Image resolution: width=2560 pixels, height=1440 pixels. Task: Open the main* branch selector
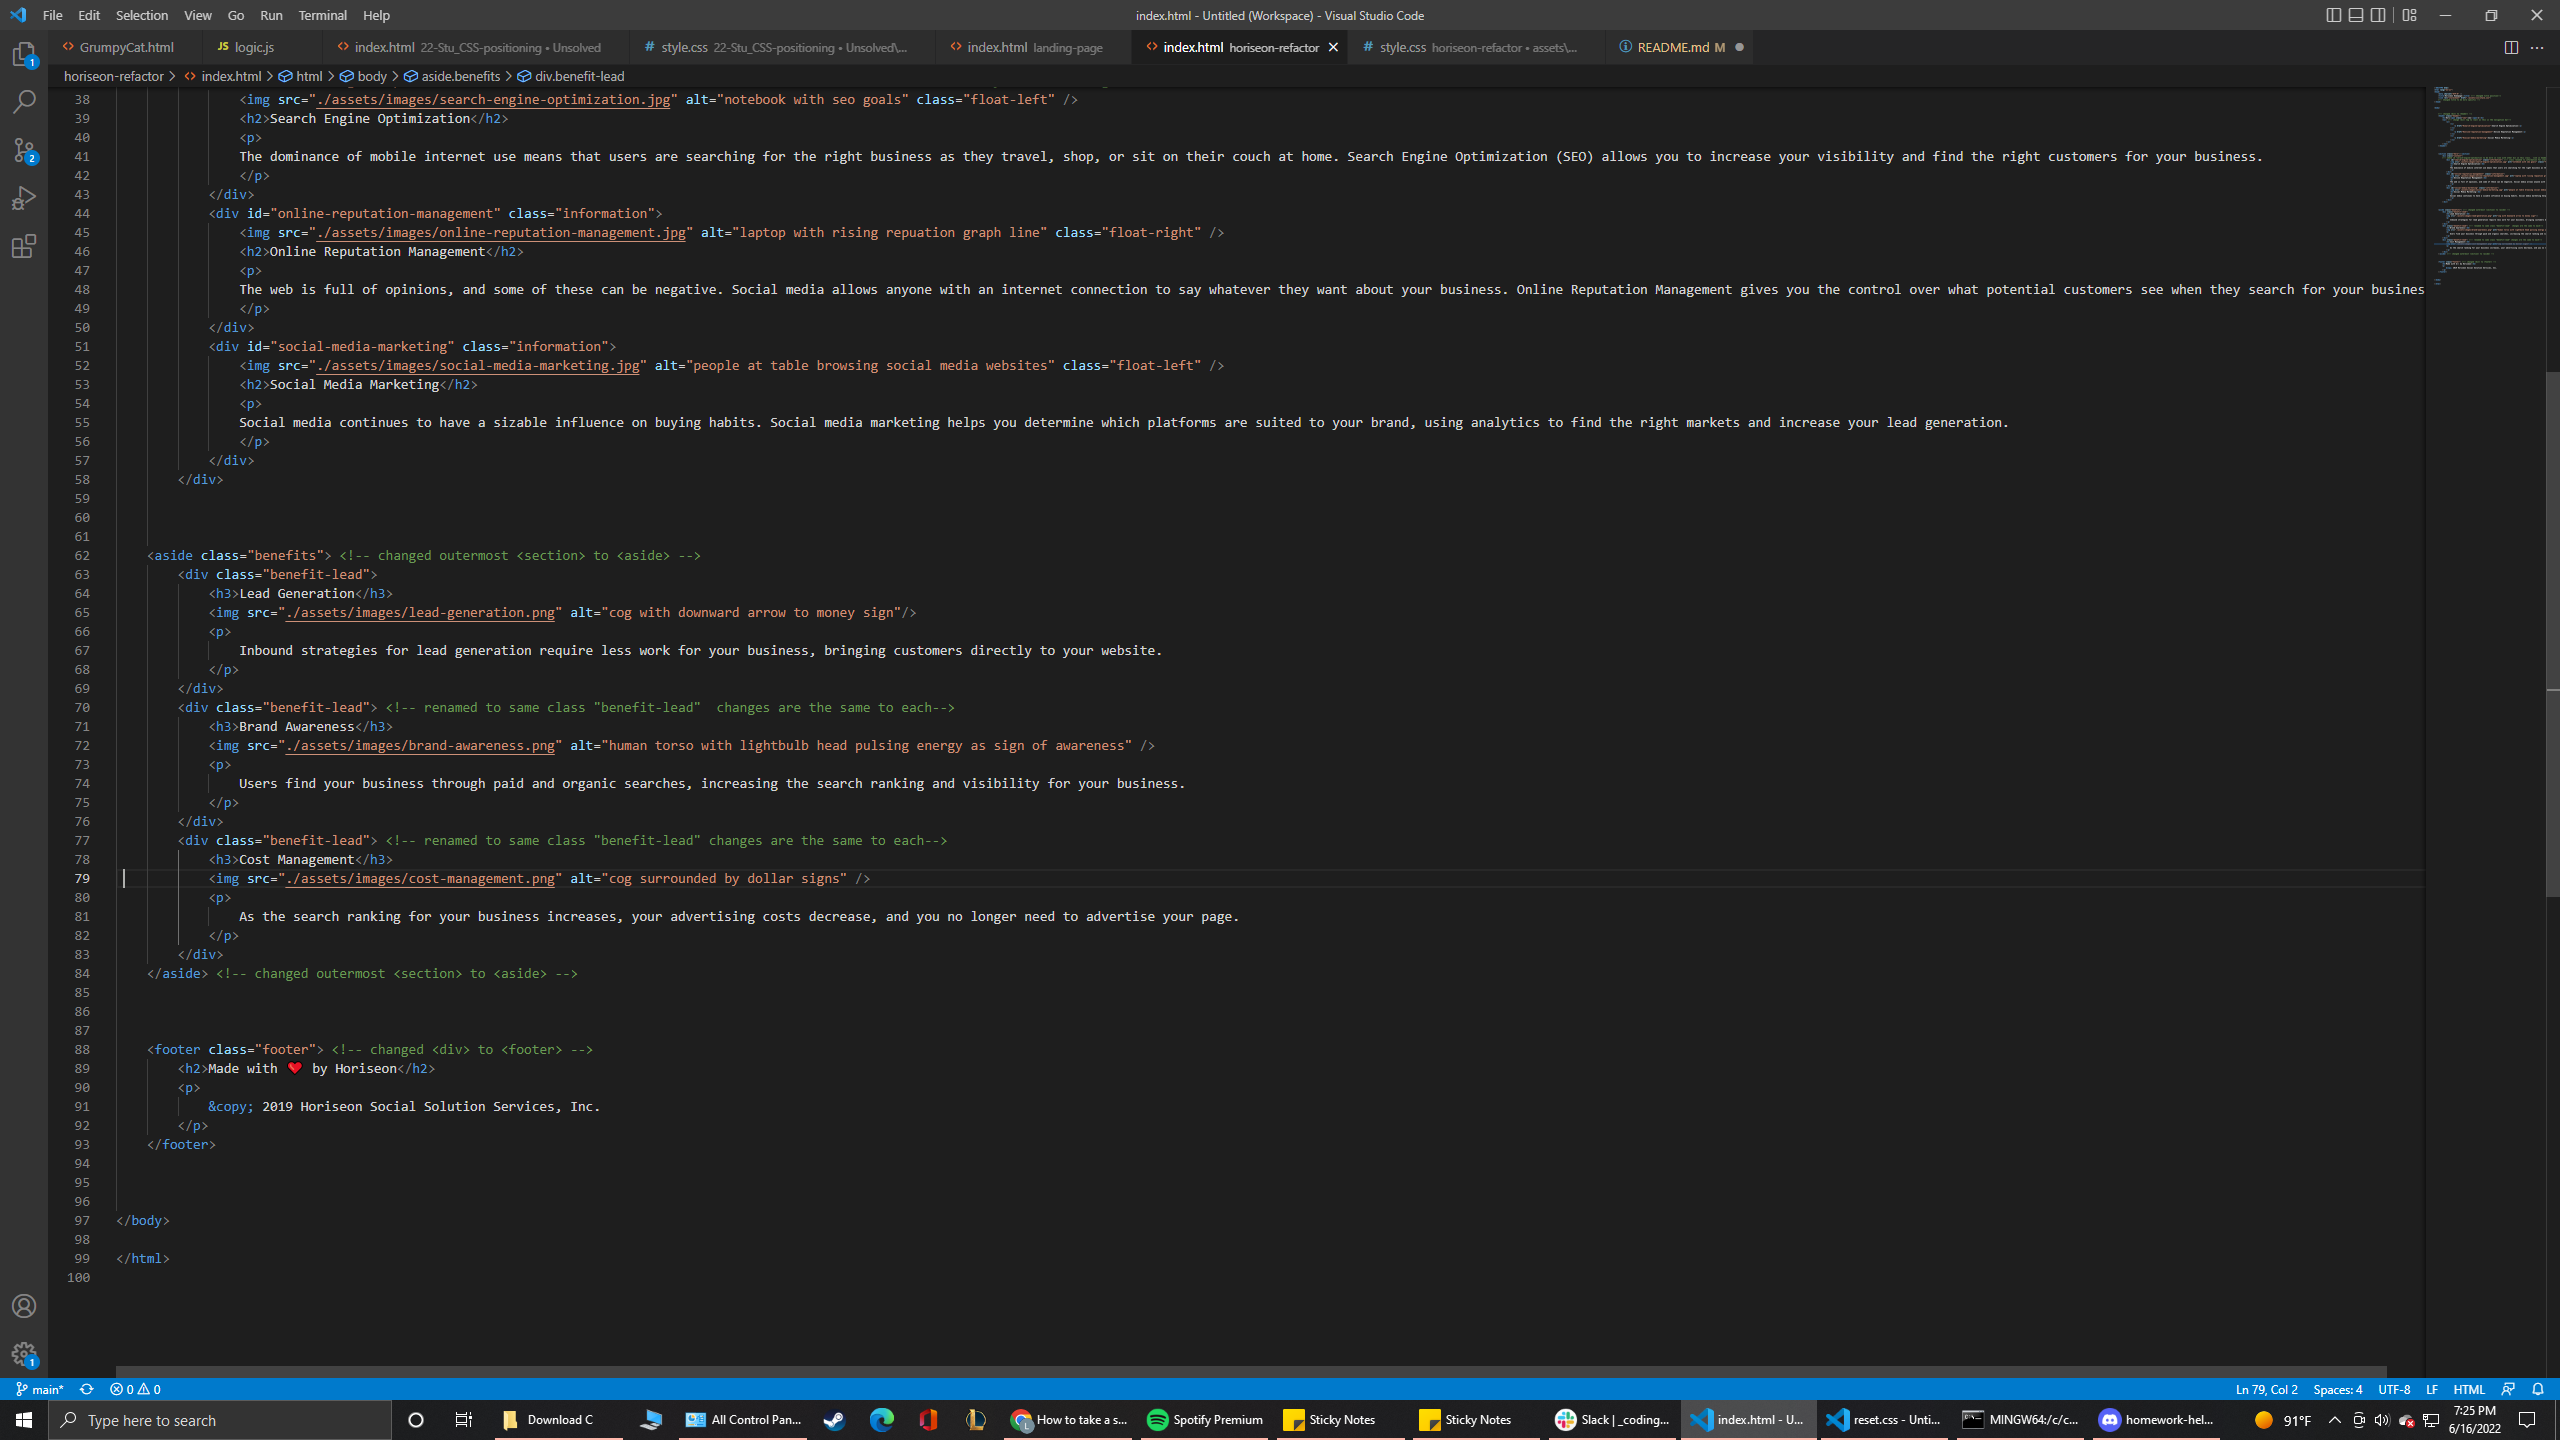[40, 1389]
